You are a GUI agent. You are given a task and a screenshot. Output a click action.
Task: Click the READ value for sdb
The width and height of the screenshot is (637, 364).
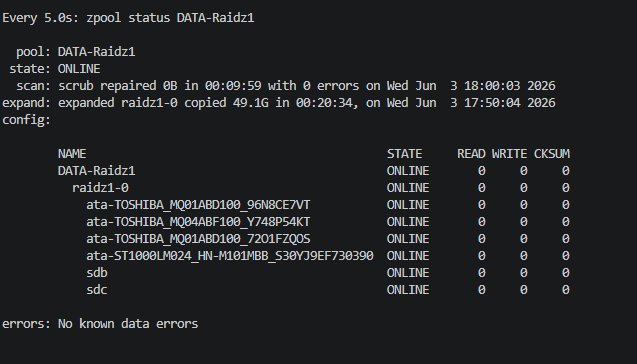(x=481, y=273)
